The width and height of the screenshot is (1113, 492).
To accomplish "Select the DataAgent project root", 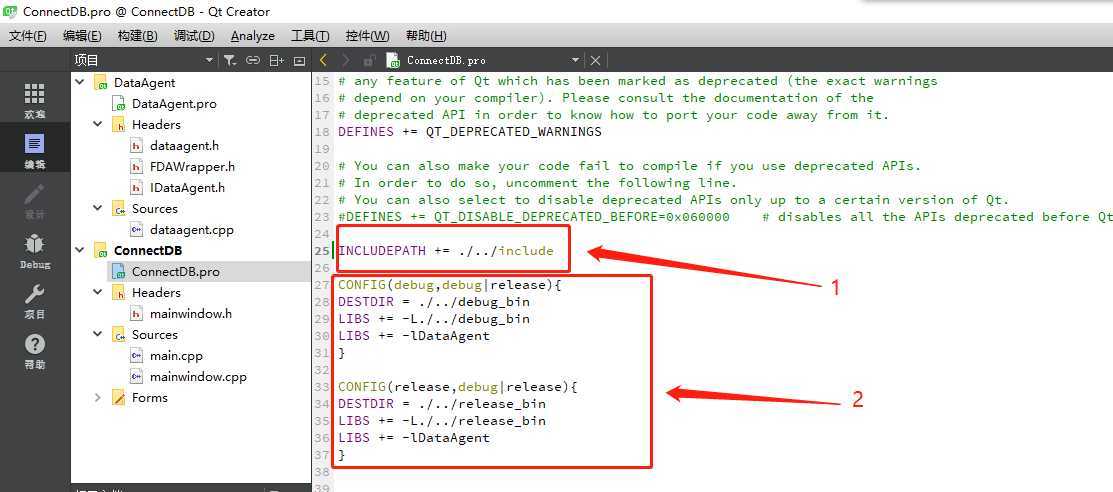I will click(x=145, y=82).
